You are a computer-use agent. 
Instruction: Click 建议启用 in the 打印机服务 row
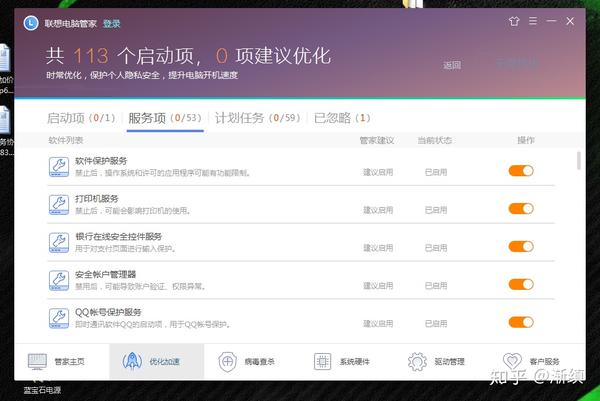click(378, 210)
